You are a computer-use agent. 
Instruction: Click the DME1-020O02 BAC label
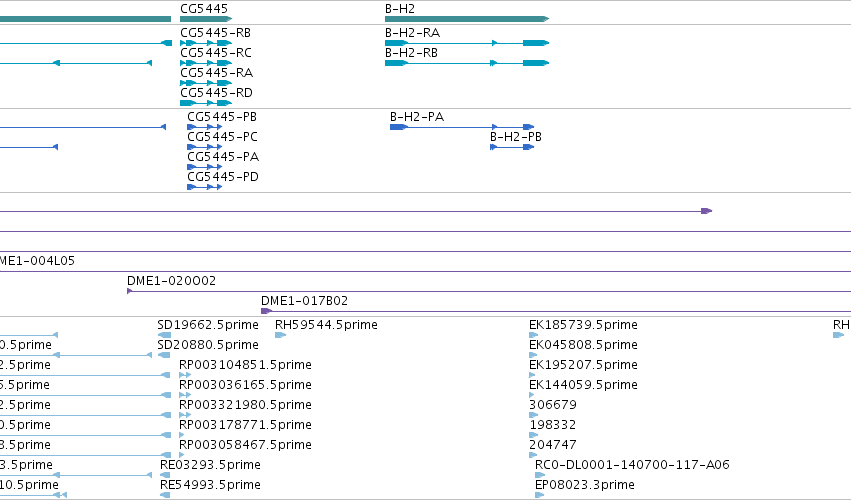click(172, 281)
